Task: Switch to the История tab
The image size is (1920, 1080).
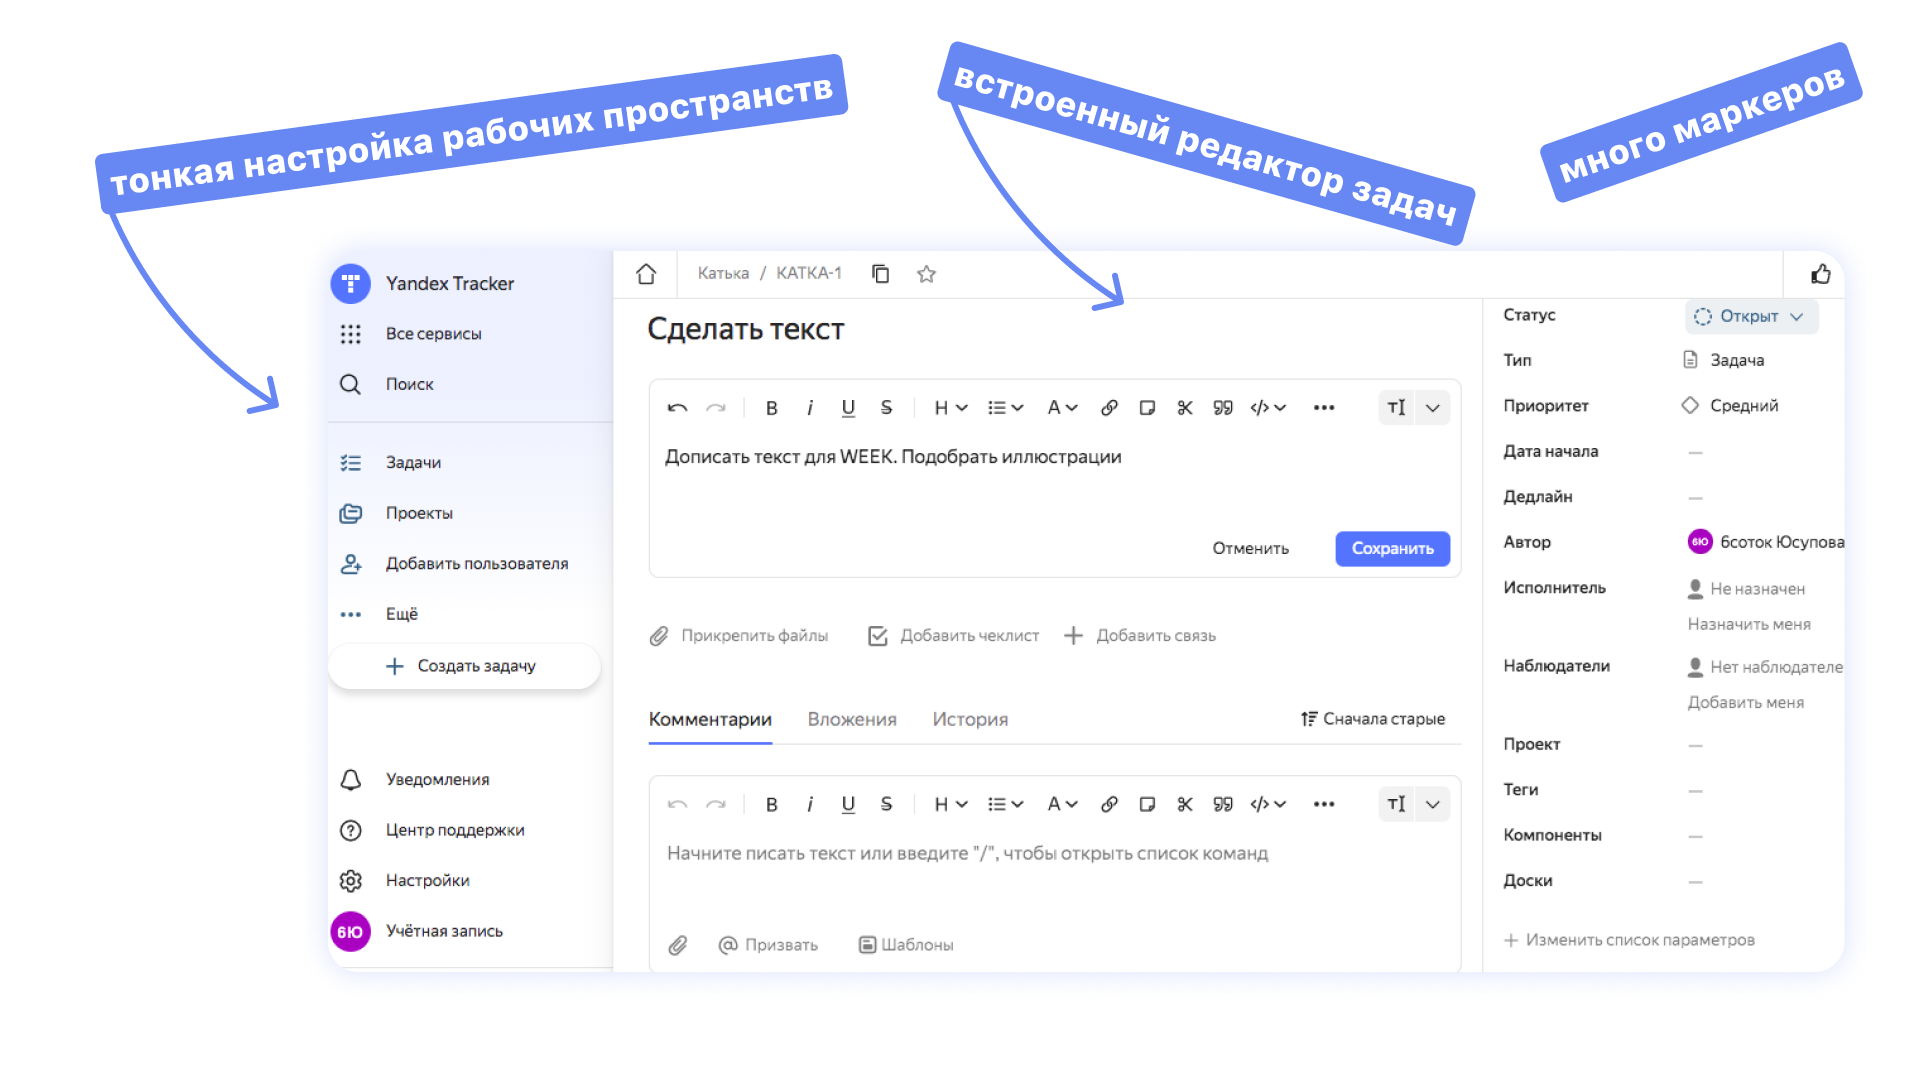Action: click(x=969, y=719)
